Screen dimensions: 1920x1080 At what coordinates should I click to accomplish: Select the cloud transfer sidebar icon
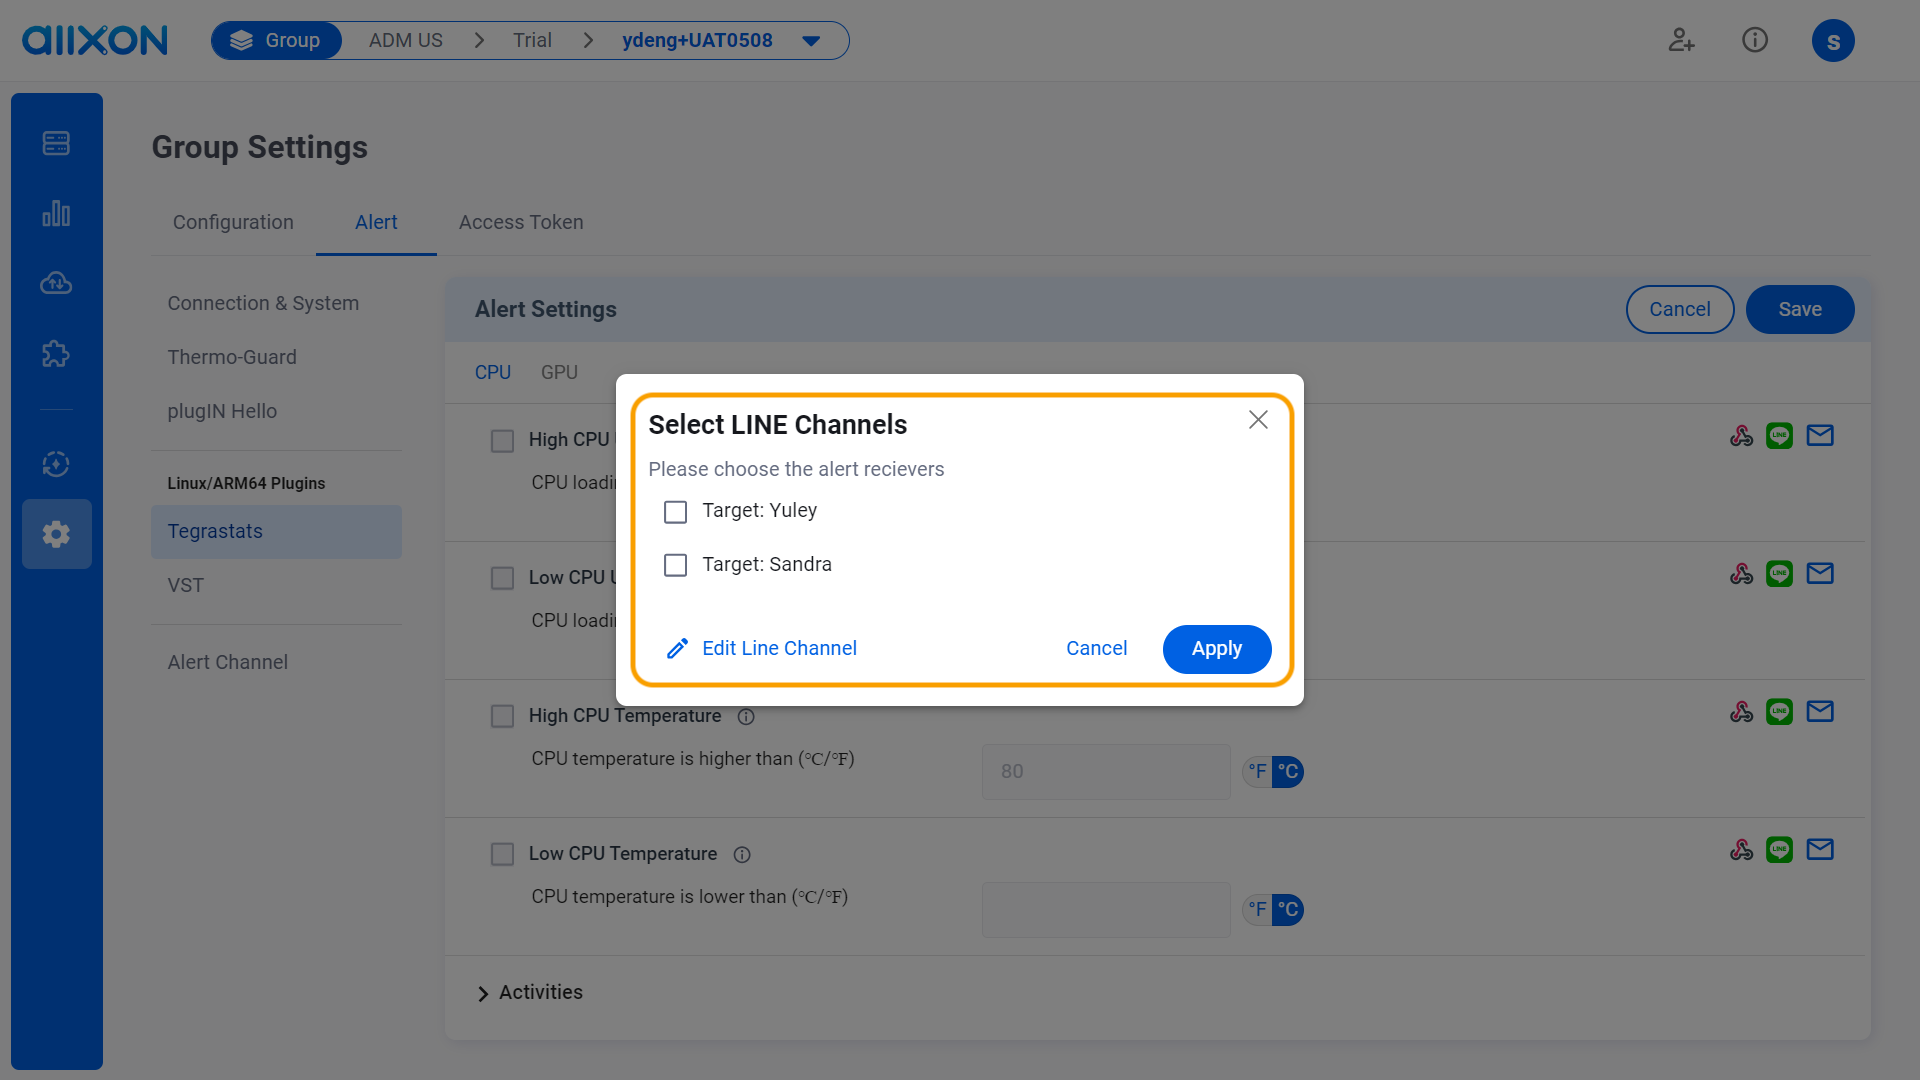coord(56,283)
